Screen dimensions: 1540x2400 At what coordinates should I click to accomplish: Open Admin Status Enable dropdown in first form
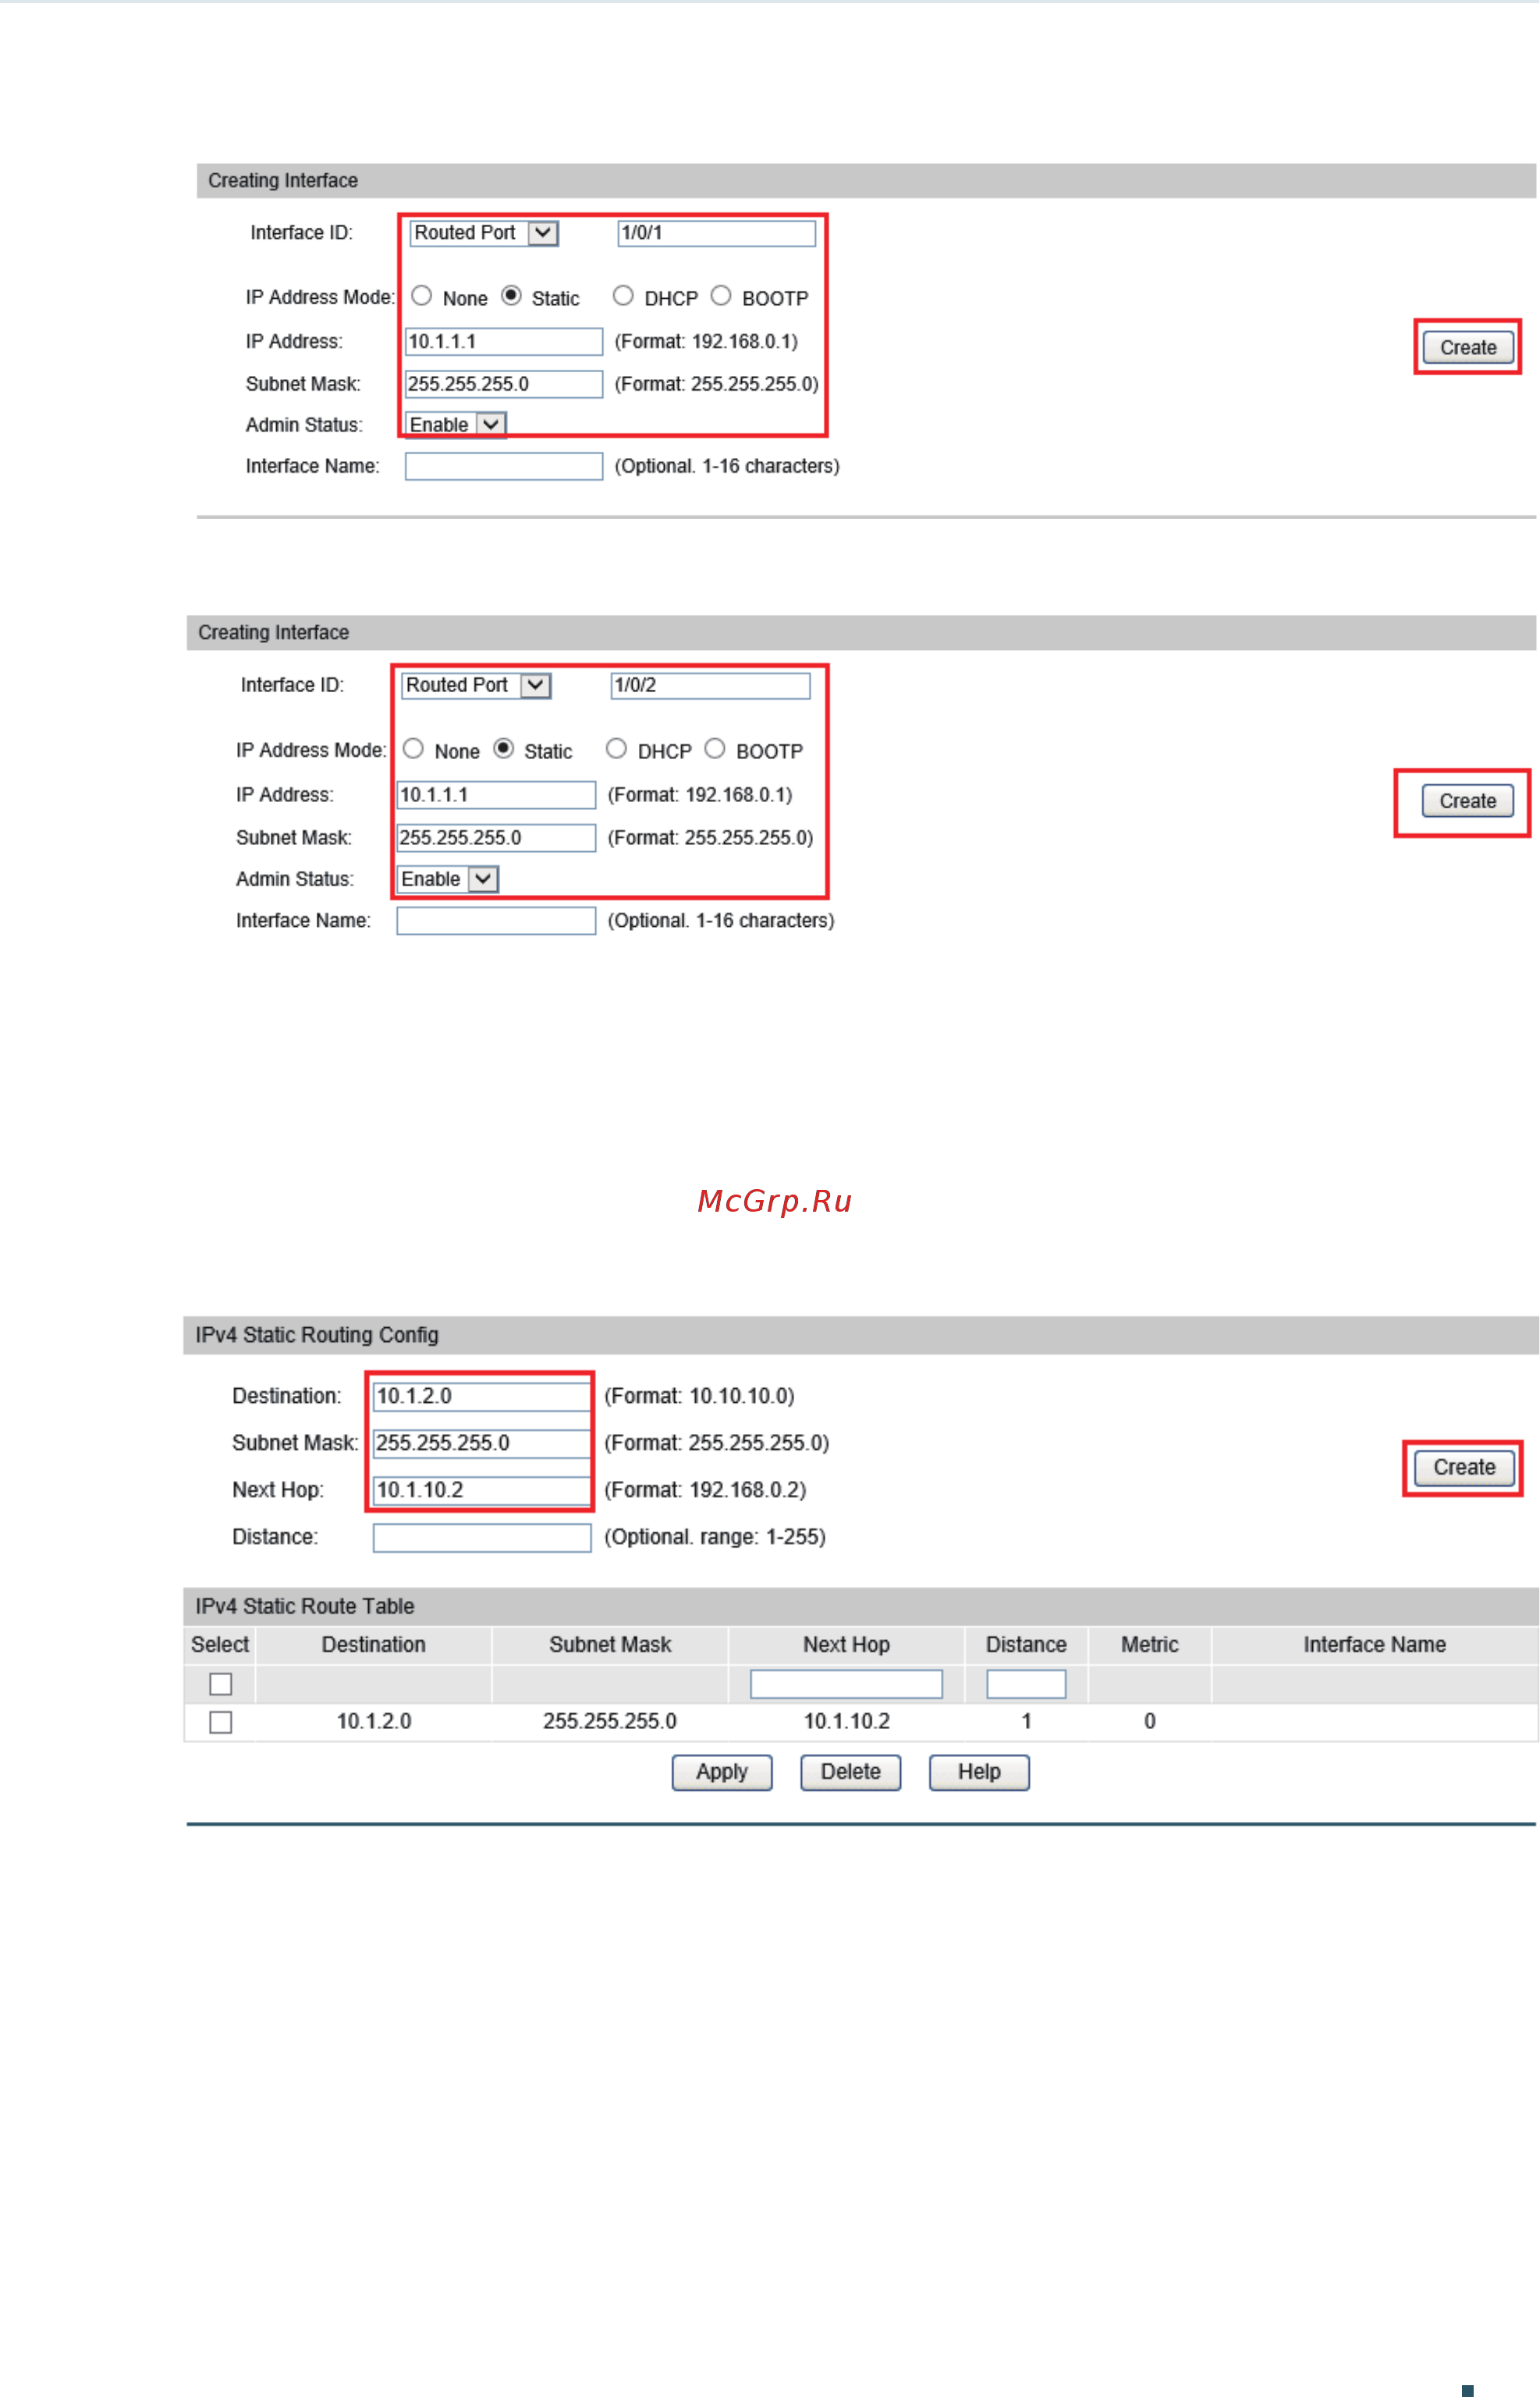click(x=455, y=425)
